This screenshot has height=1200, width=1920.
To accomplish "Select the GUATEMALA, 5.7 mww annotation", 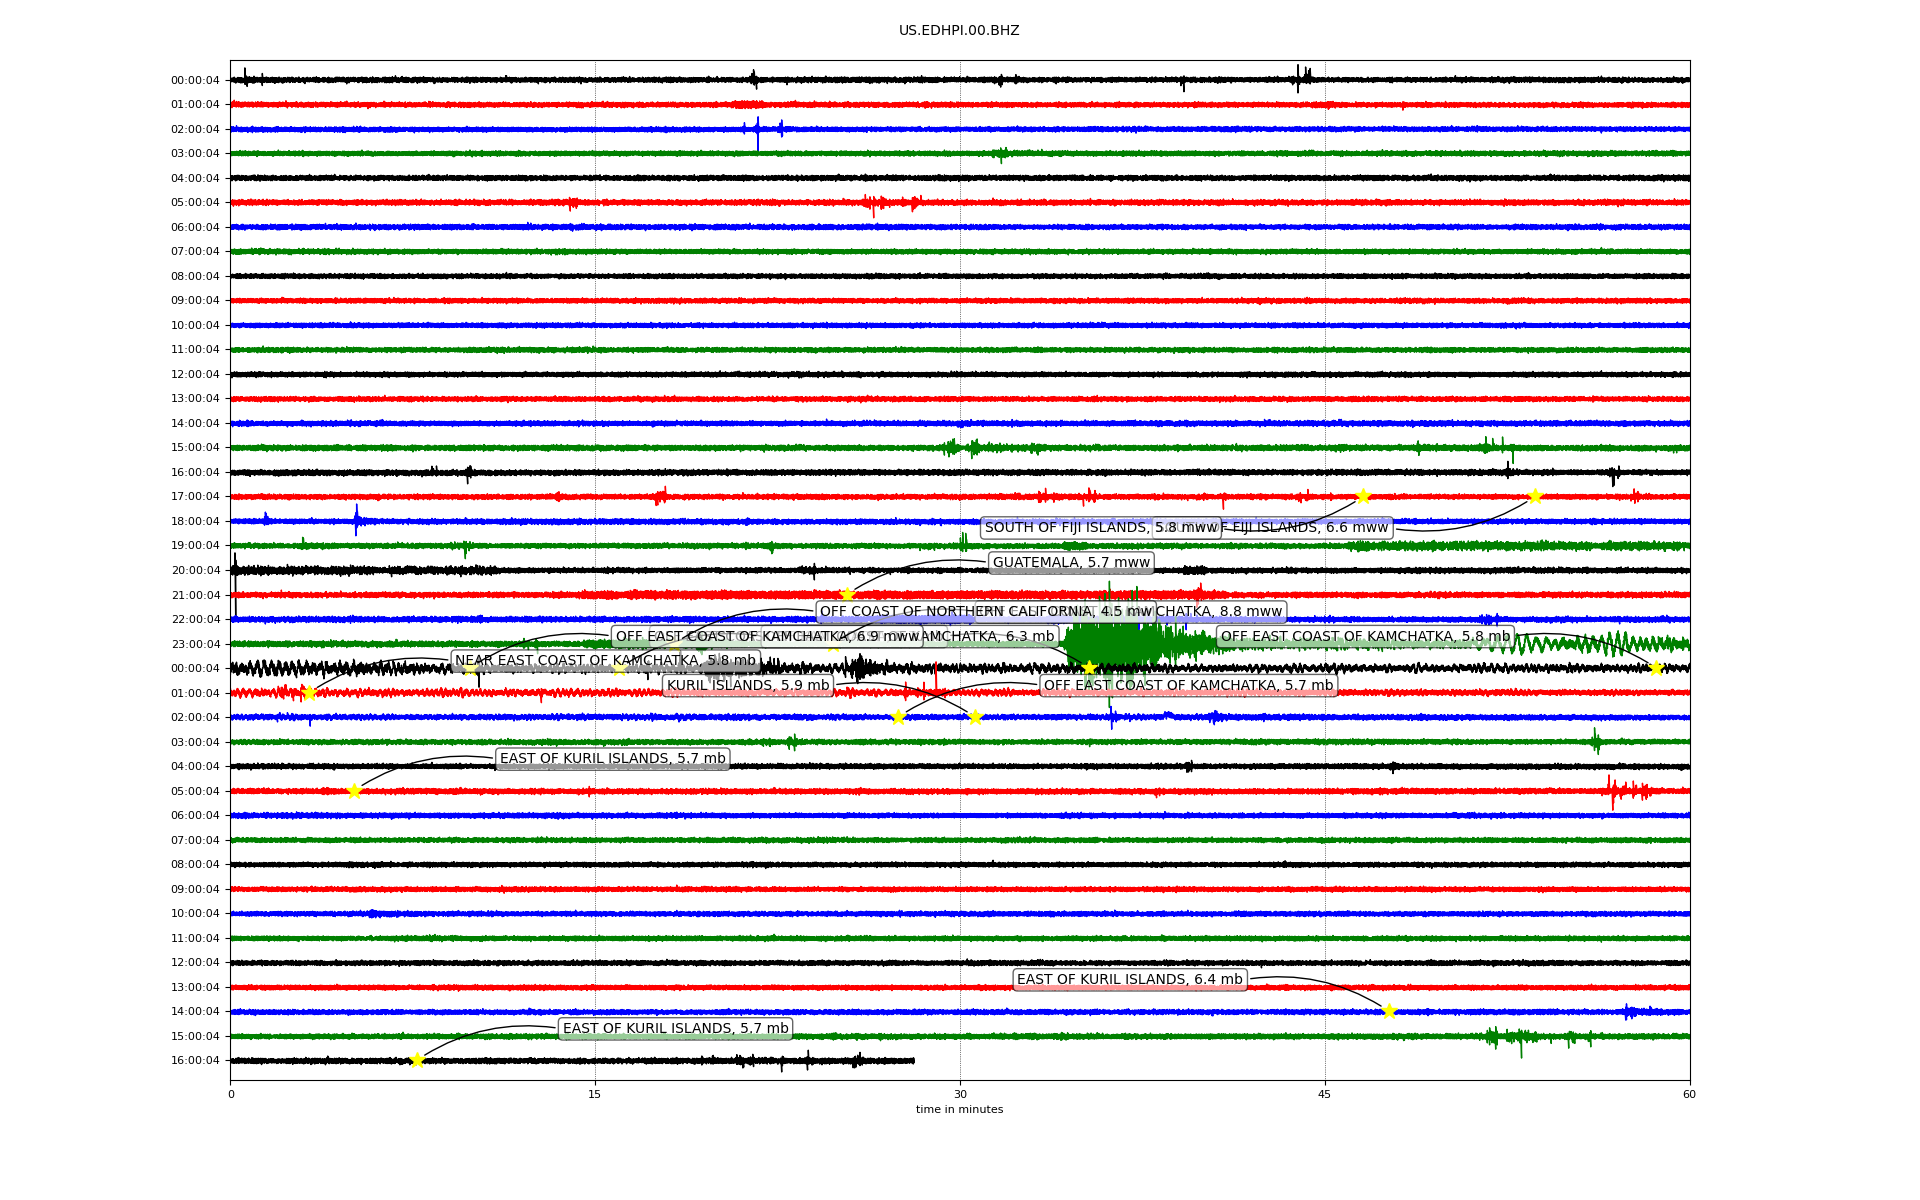I will (1071, 563).
